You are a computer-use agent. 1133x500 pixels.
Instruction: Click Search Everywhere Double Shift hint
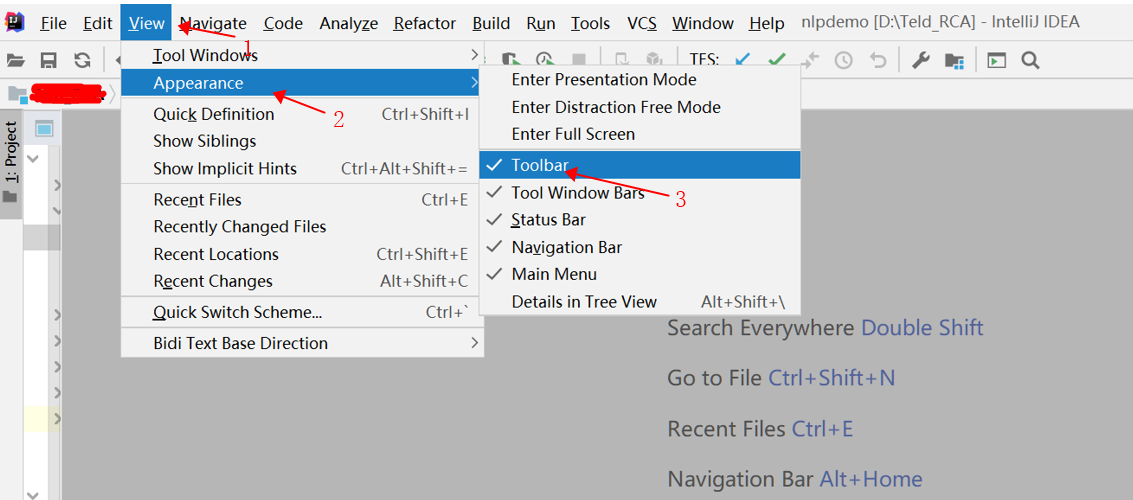point(825,328)
